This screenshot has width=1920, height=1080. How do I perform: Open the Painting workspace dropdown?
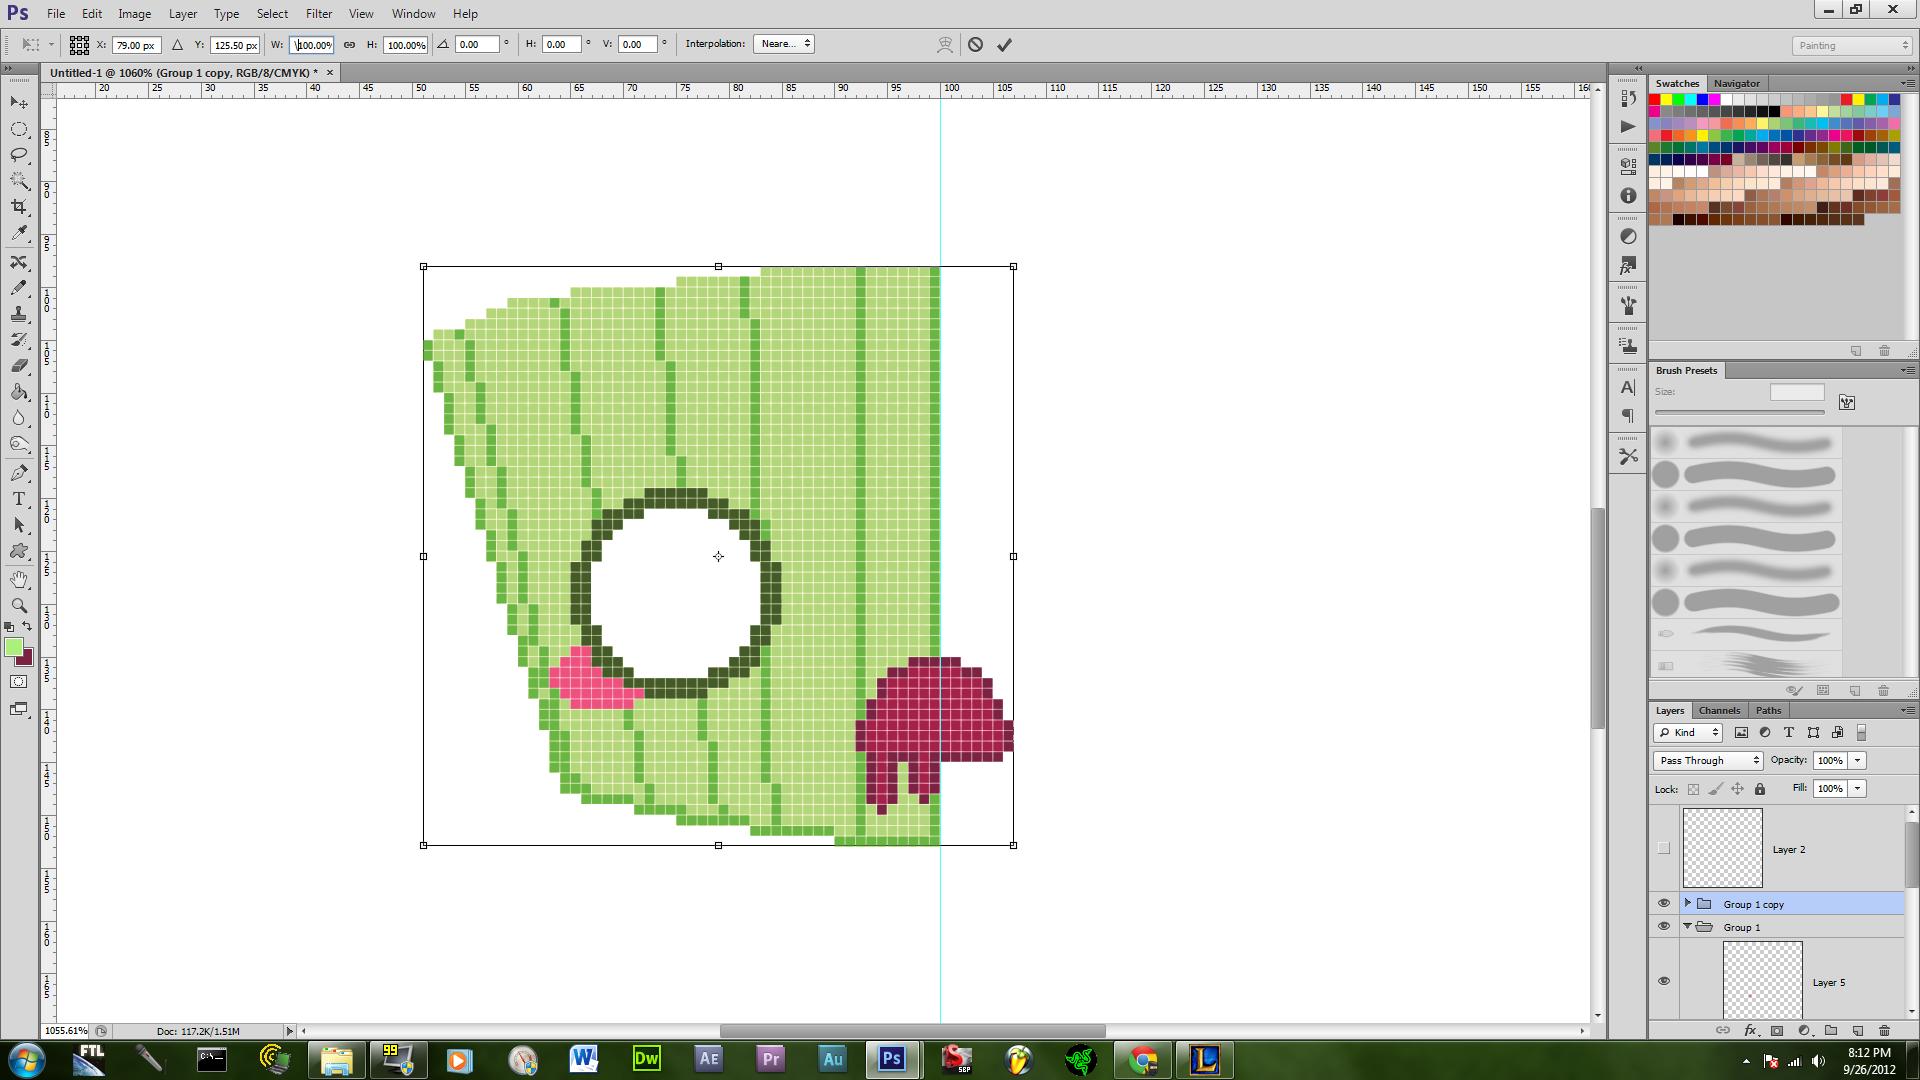pos(1852,46)
